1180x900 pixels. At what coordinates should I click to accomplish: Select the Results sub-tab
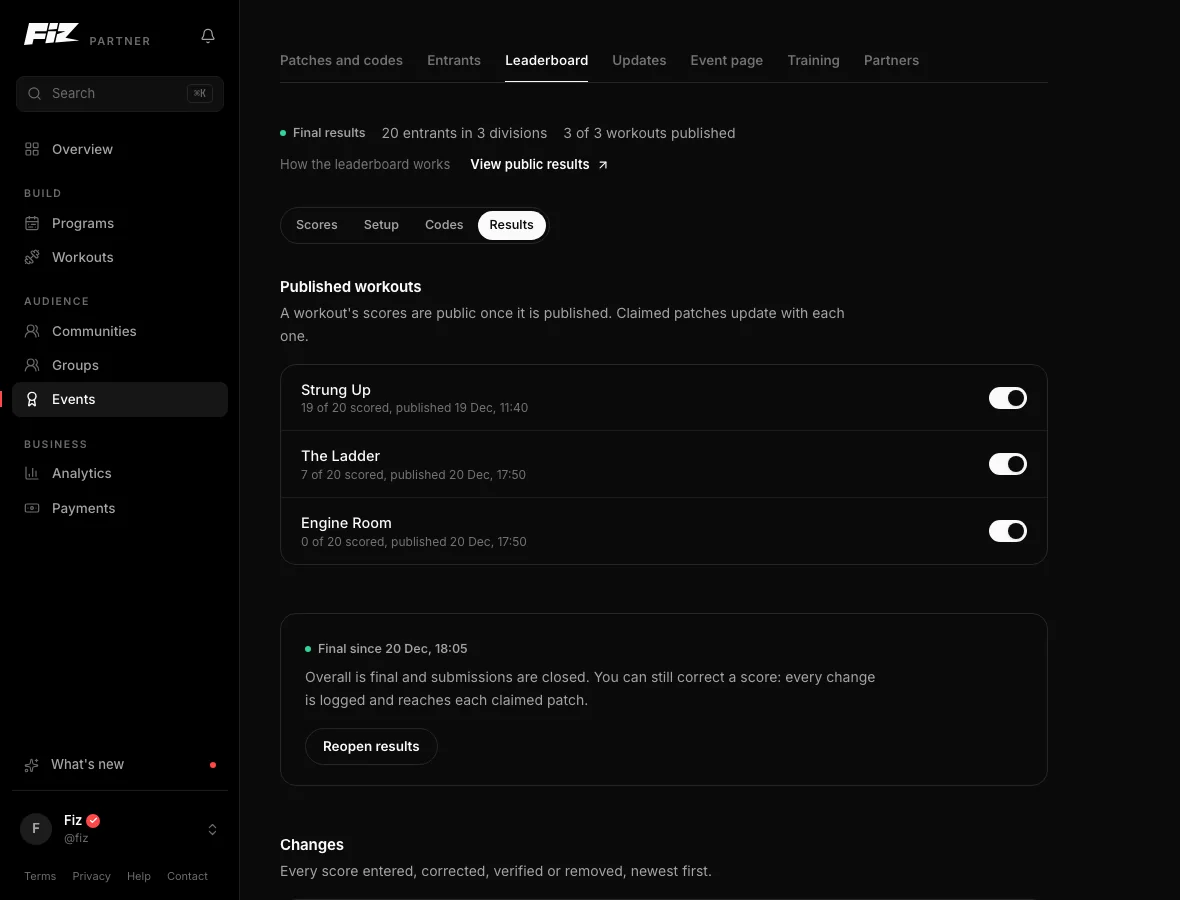point(512,225)
